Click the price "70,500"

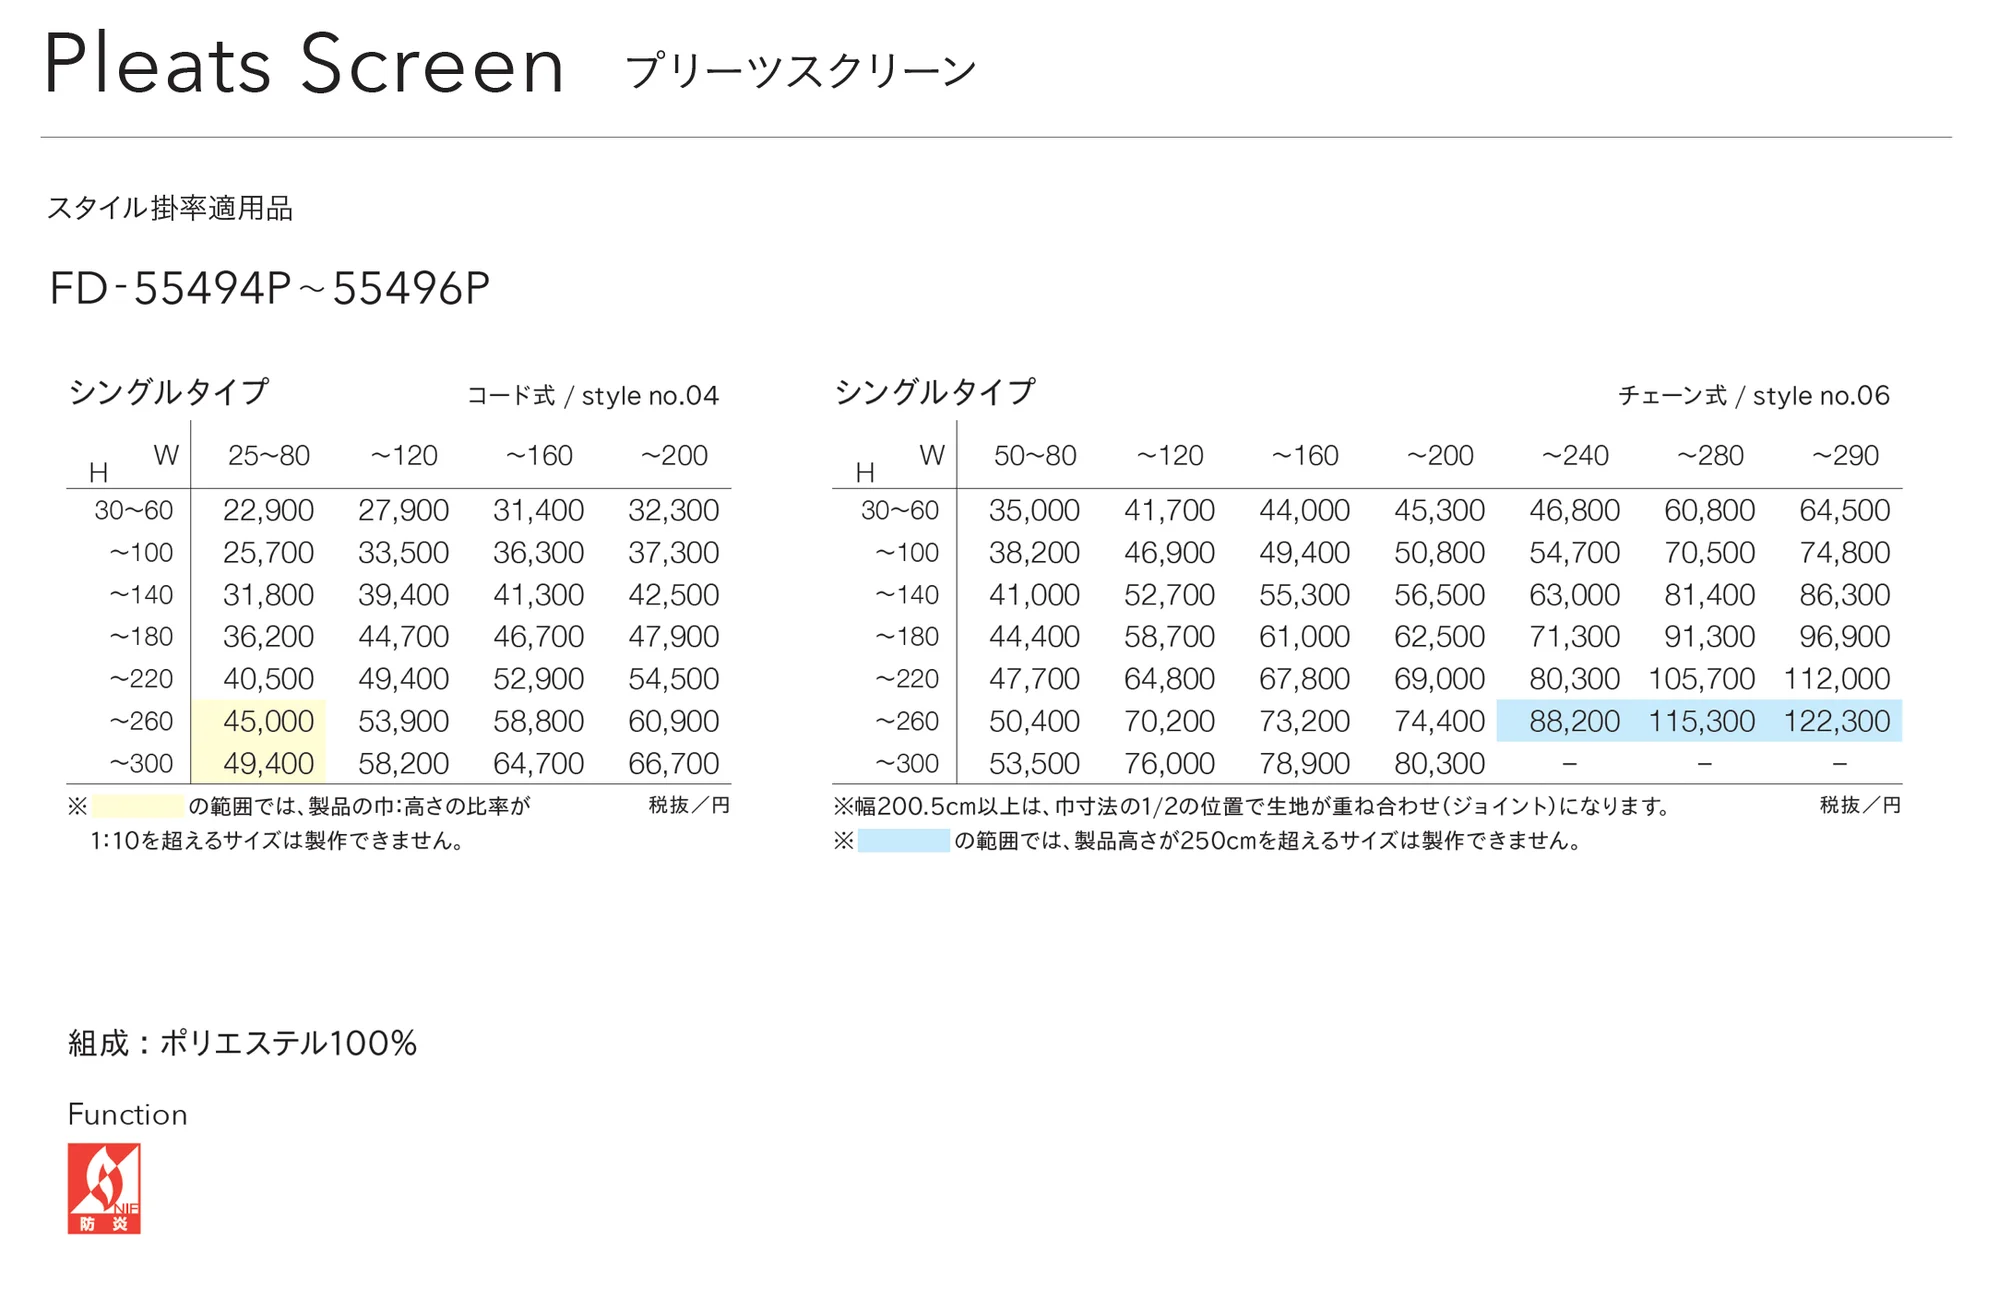[1709, 553]
